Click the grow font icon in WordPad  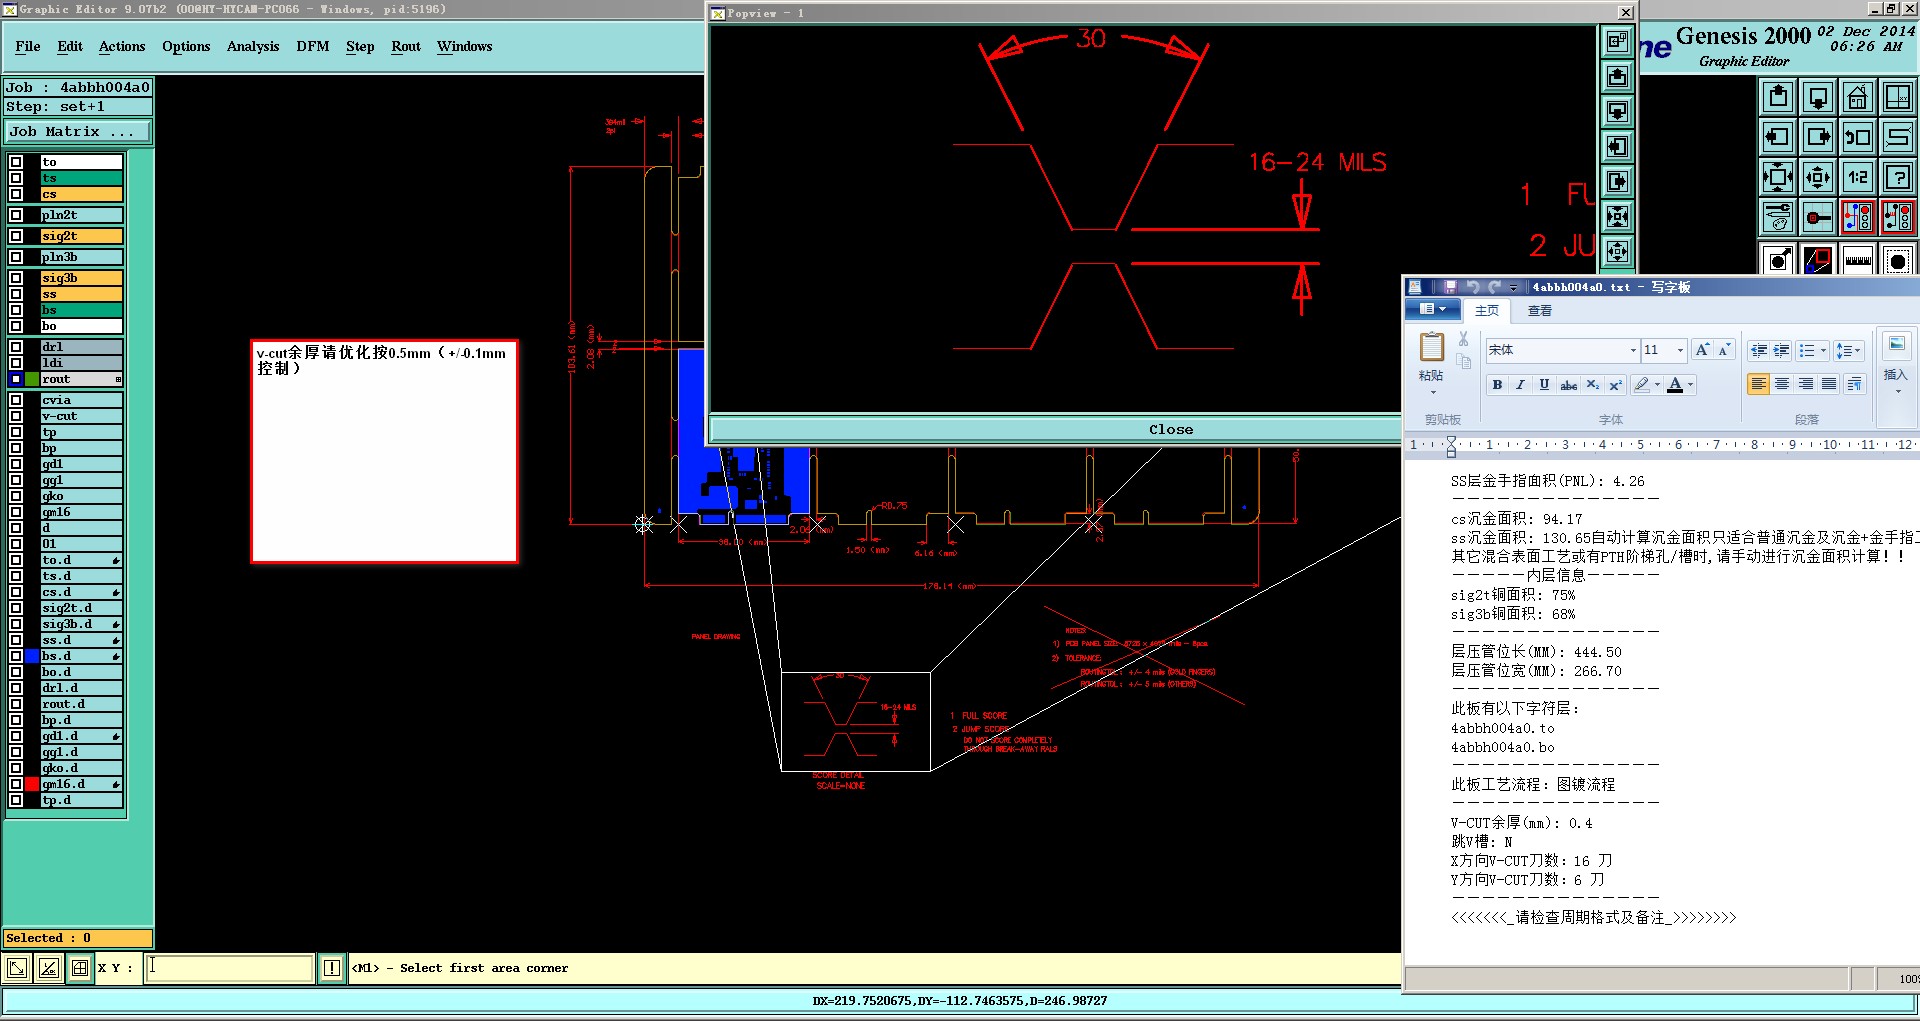1702,350
